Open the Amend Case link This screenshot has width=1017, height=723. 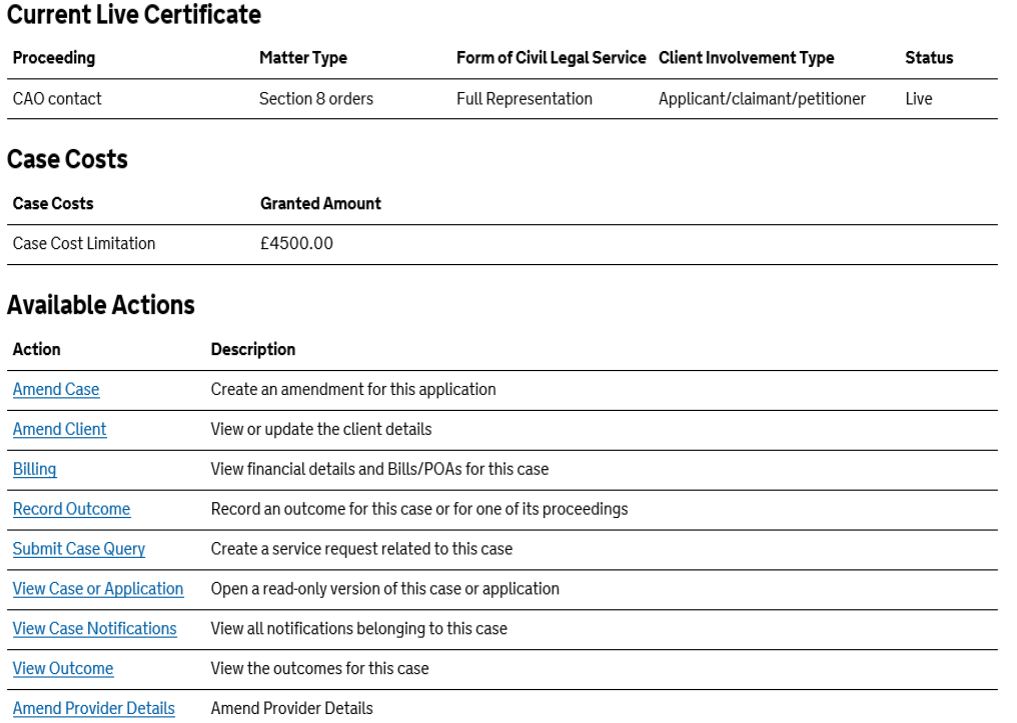(56, 389)
